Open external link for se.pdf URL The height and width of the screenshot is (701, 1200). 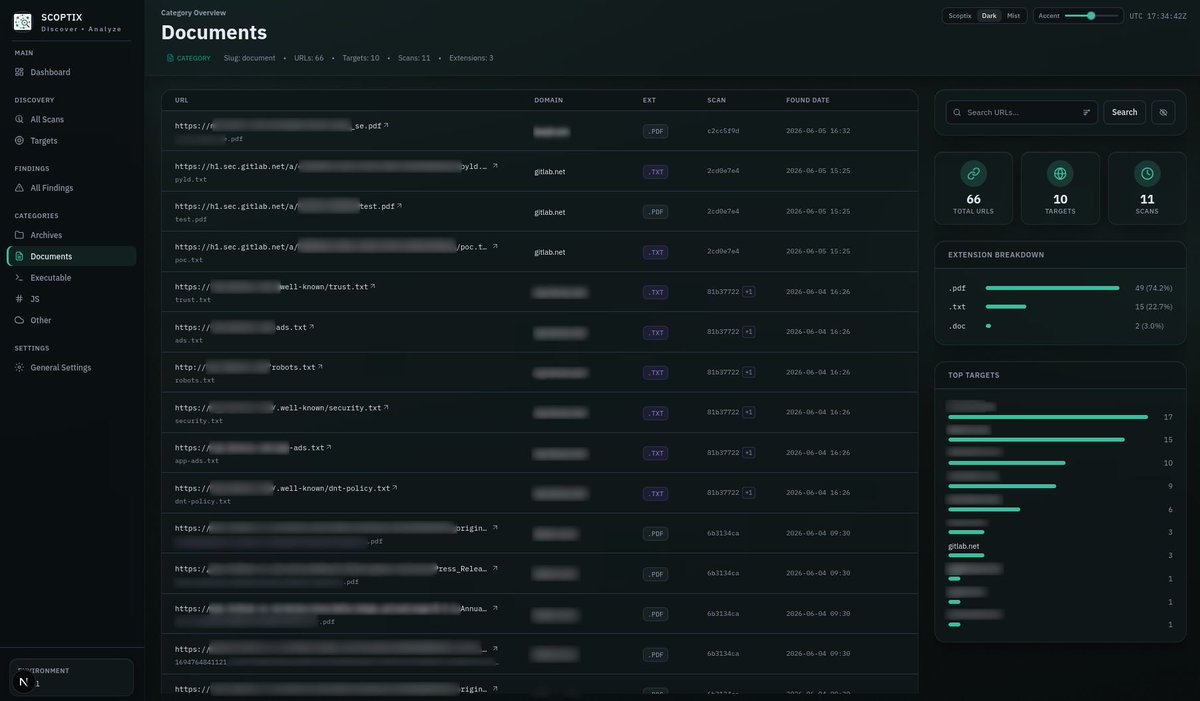[x=386, y=125]
